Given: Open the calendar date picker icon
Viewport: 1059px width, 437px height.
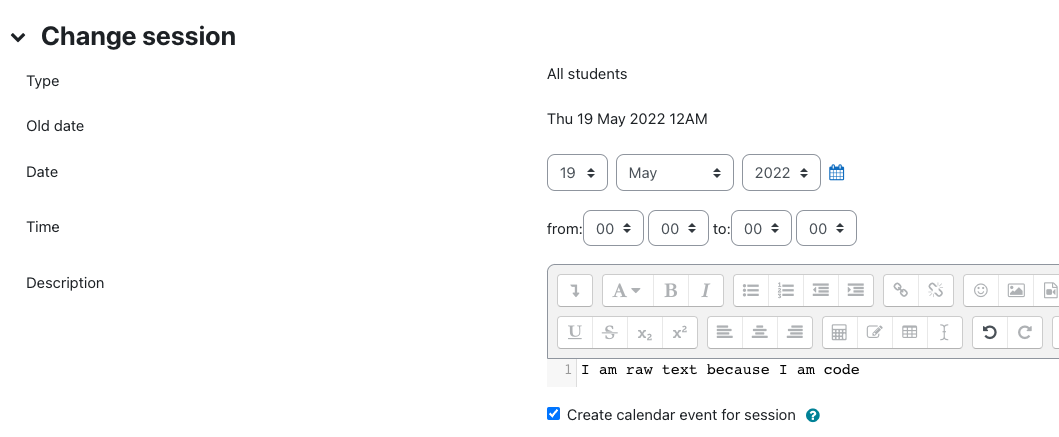Looking at the screenshot, I should tap(837, 173).
